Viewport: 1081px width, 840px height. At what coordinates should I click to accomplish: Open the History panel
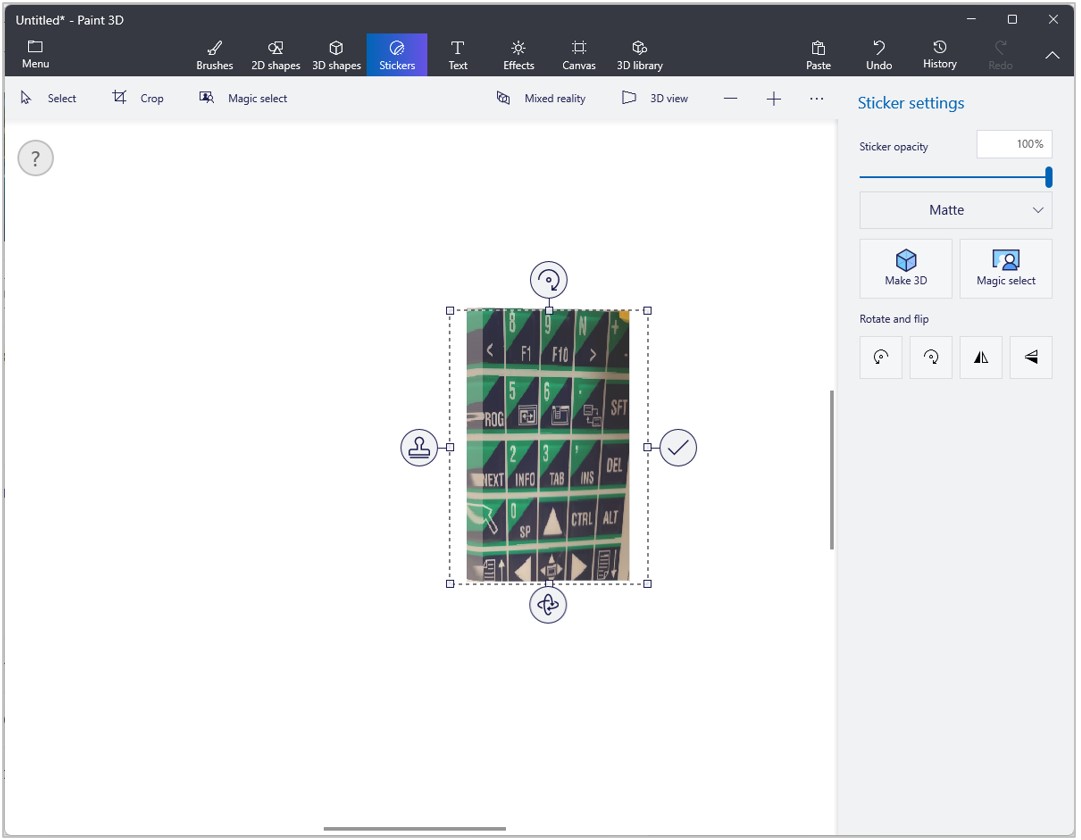coord(939,54)
